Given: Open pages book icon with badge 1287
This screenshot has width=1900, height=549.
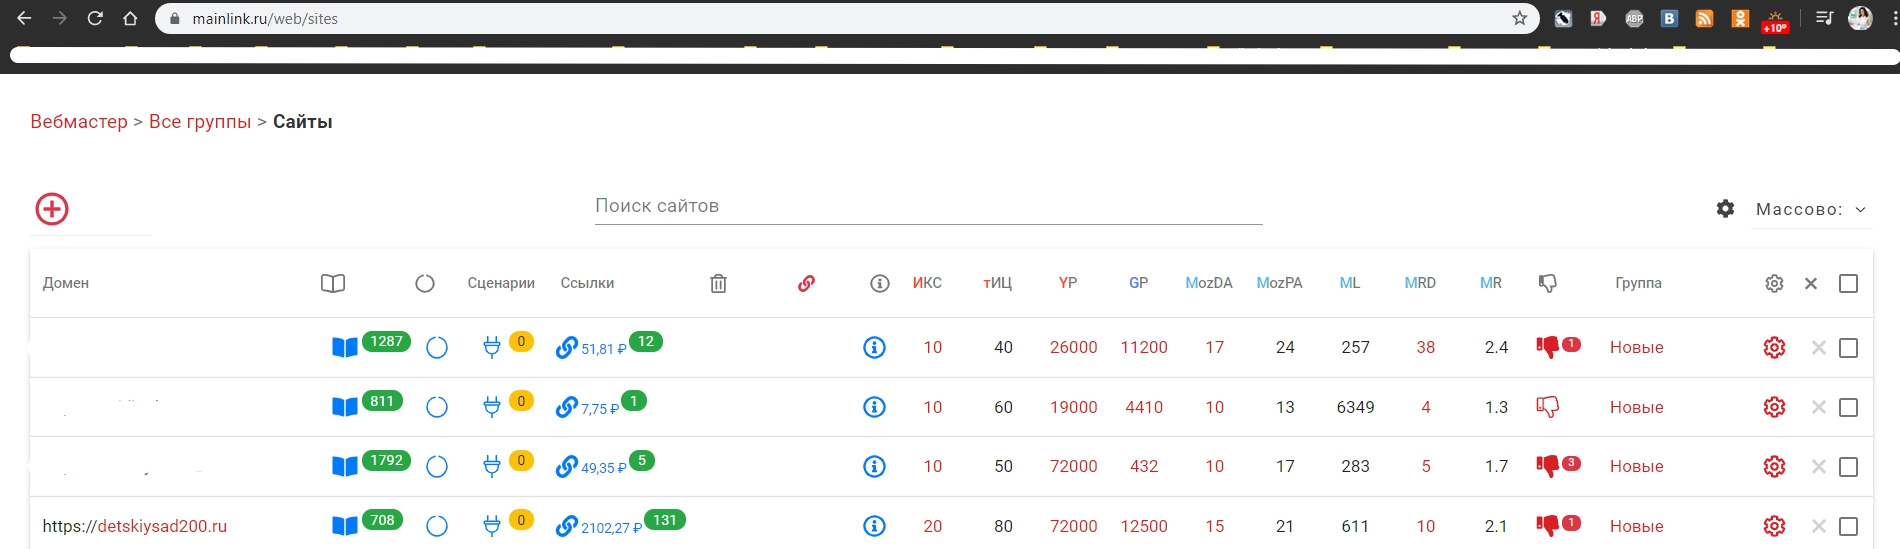Looking at the screenshot, I should tap(345, 348).
